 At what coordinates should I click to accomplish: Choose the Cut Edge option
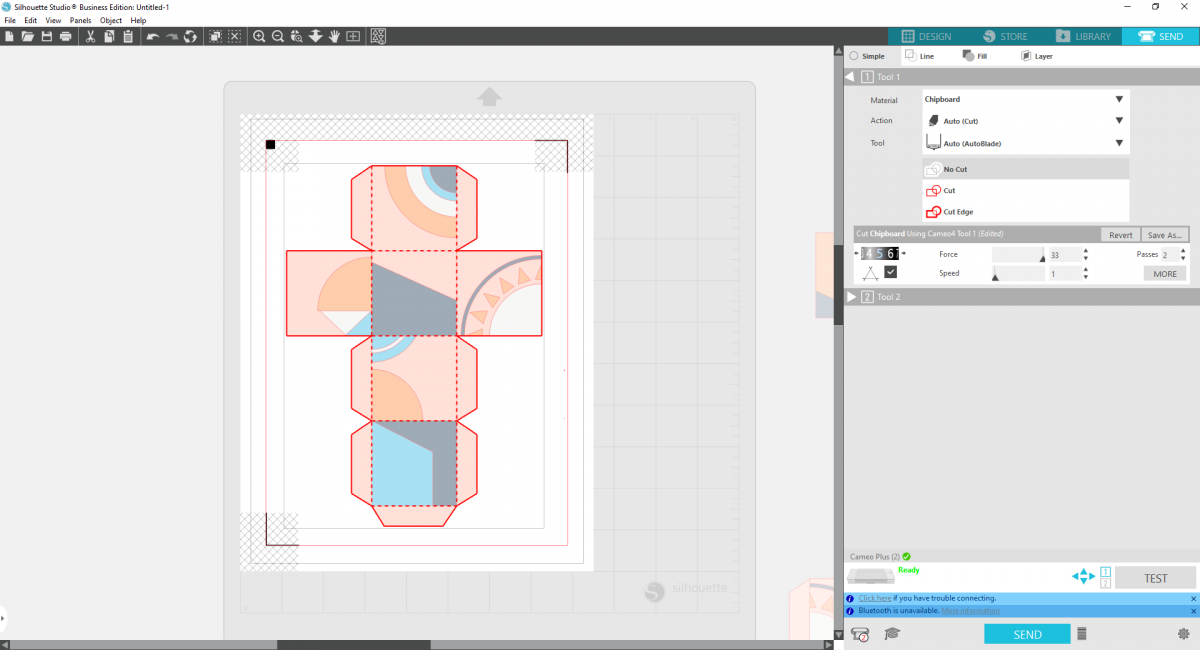click(x=1025, y=211)
